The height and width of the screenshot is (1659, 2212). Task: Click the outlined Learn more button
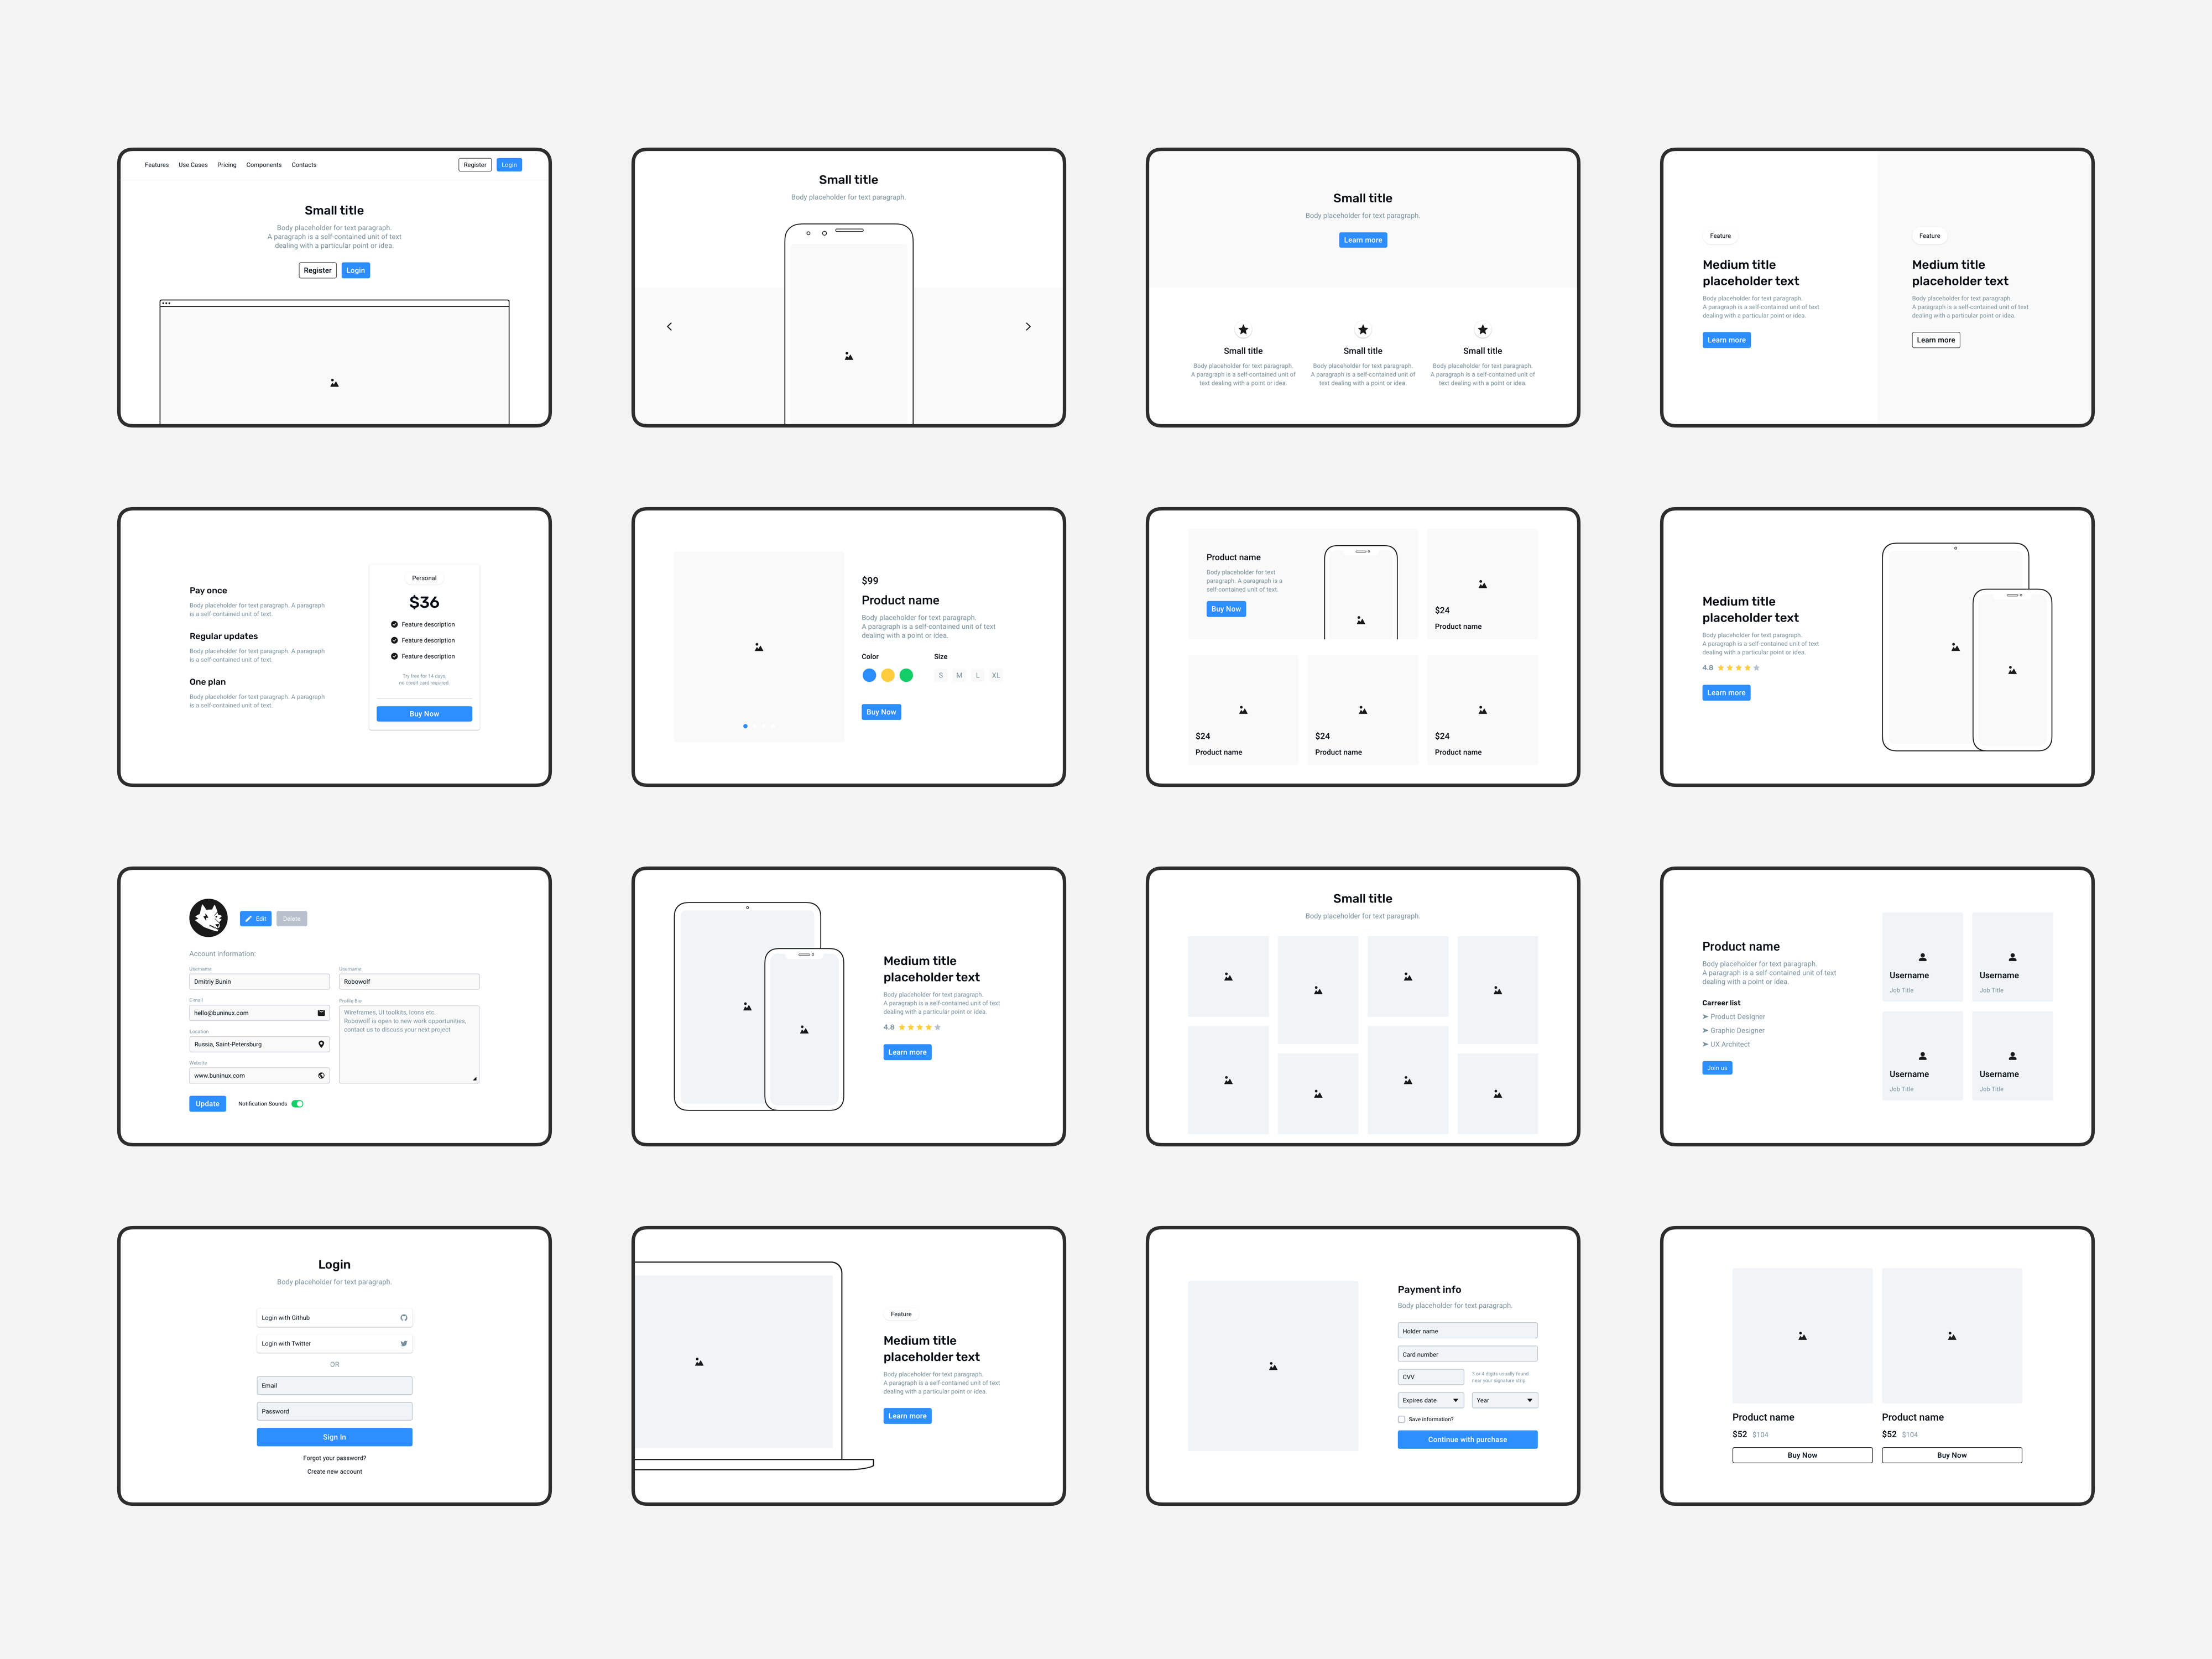(x=1936, y=340)
